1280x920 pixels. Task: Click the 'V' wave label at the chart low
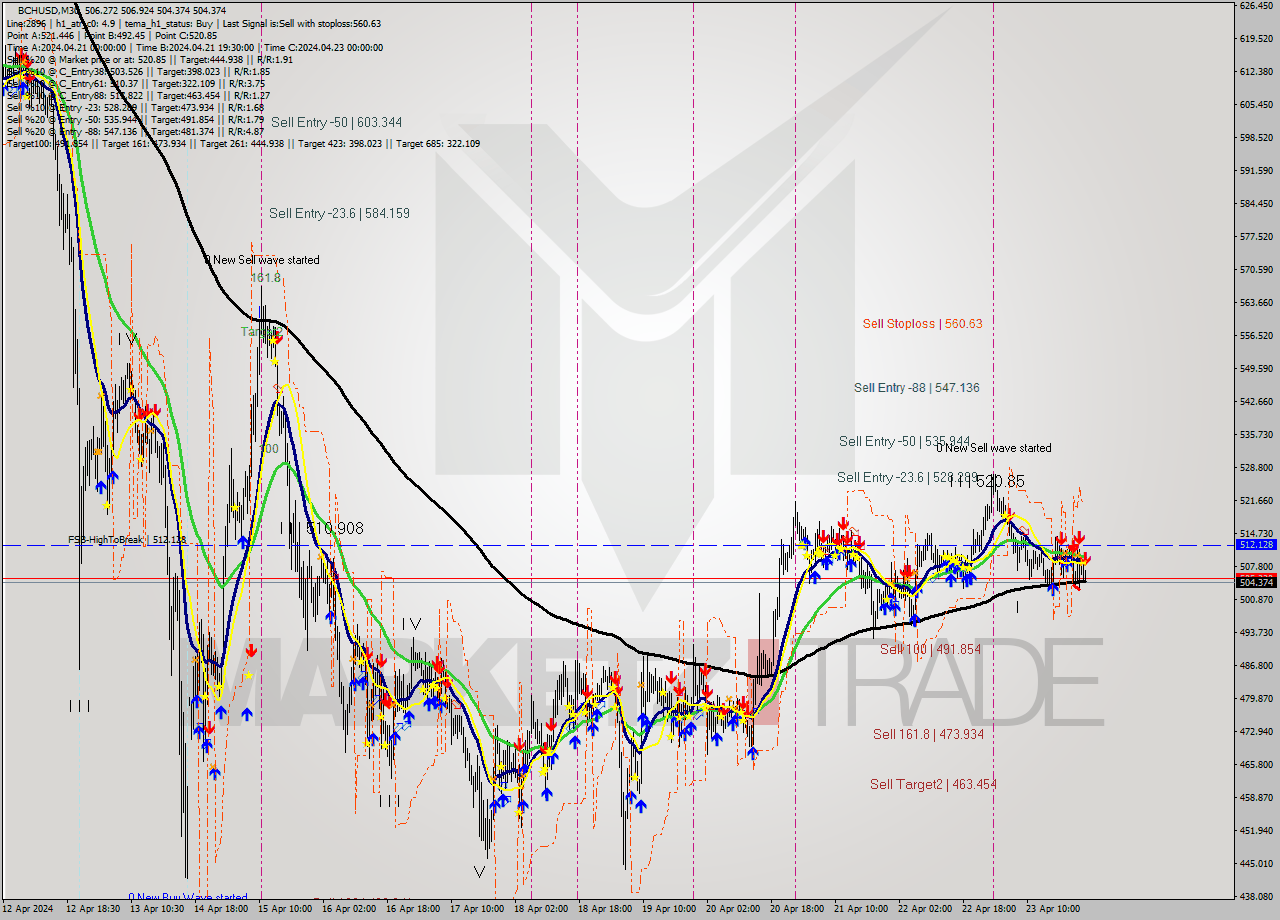click(479, 871)
